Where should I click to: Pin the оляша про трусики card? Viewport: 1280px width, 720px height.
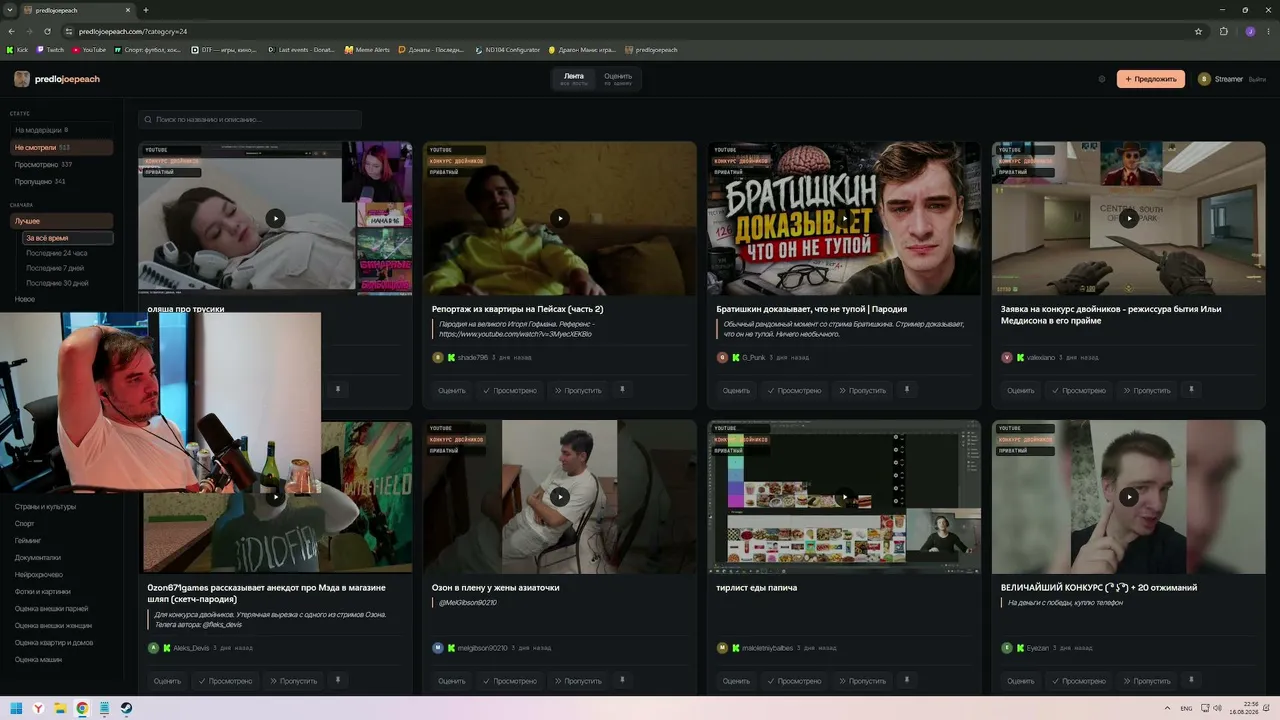tap(337, 389)
